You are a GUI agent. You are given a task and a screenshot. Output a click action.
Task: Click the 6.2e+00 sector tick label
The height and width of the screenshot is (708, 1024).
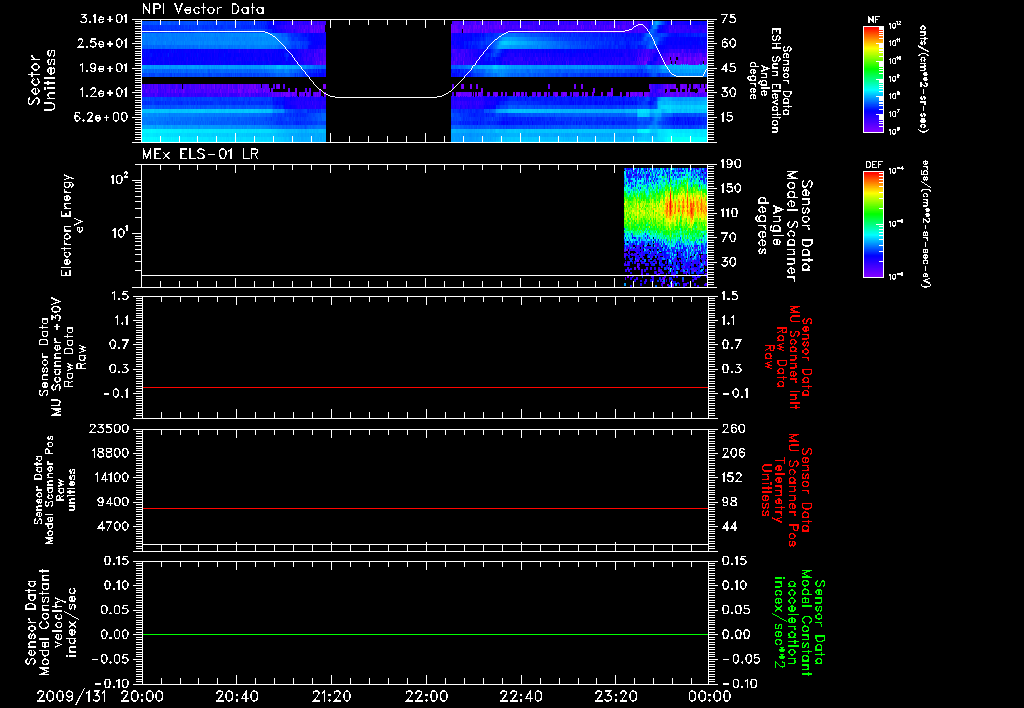[103, 118]
